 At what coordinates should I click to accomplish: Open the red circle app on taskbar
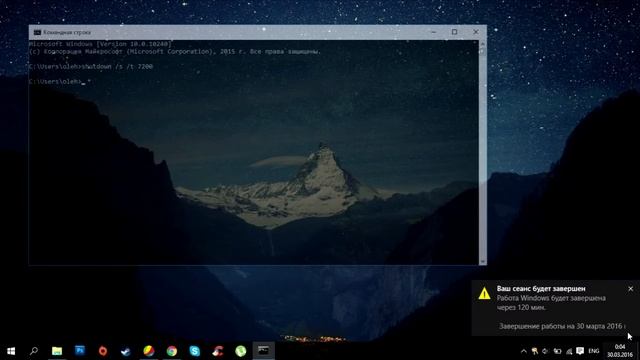pyautogui.click(x=102, y=351)
